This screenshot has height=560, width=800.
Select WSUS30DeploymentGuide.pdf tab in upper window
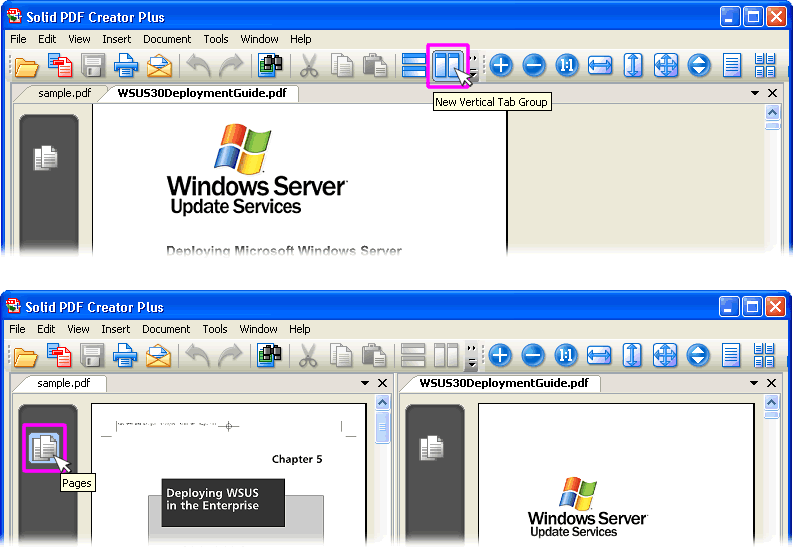pos(202,93)
